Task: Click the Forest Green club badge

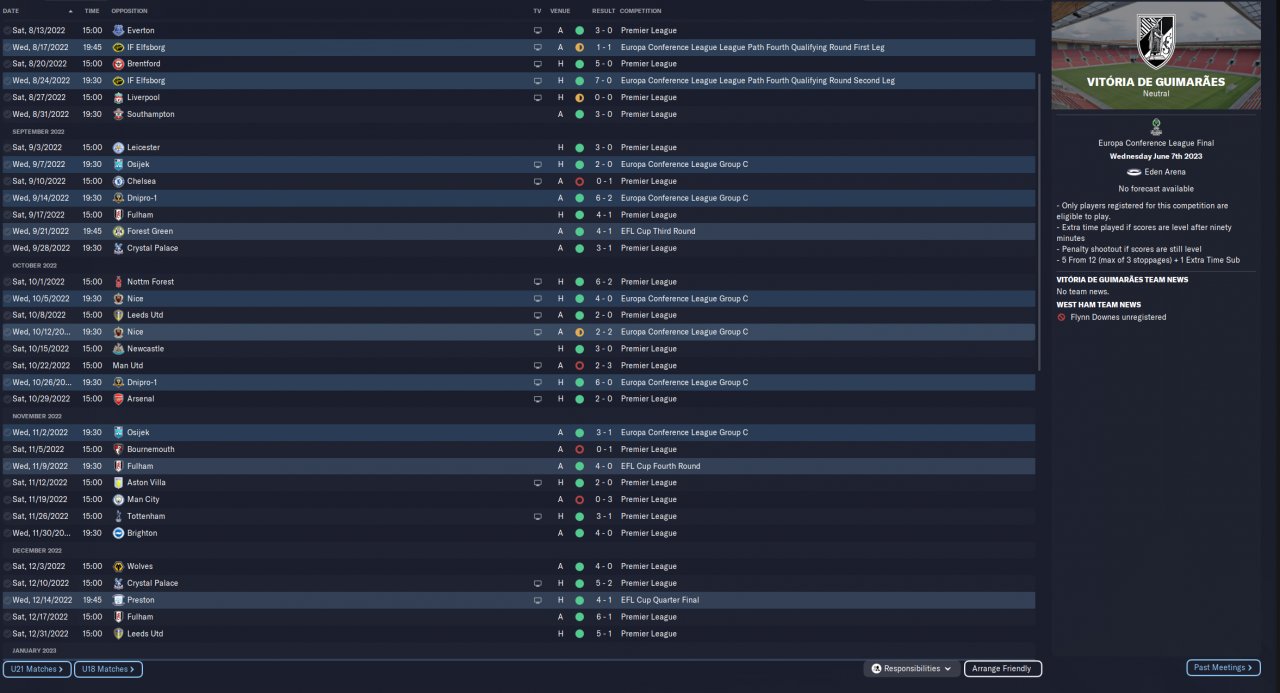Action: 118,231
